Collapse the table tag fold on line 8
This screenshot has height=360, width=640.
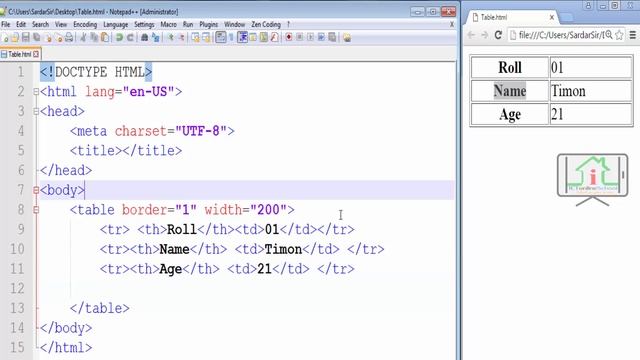click(36, 210)
